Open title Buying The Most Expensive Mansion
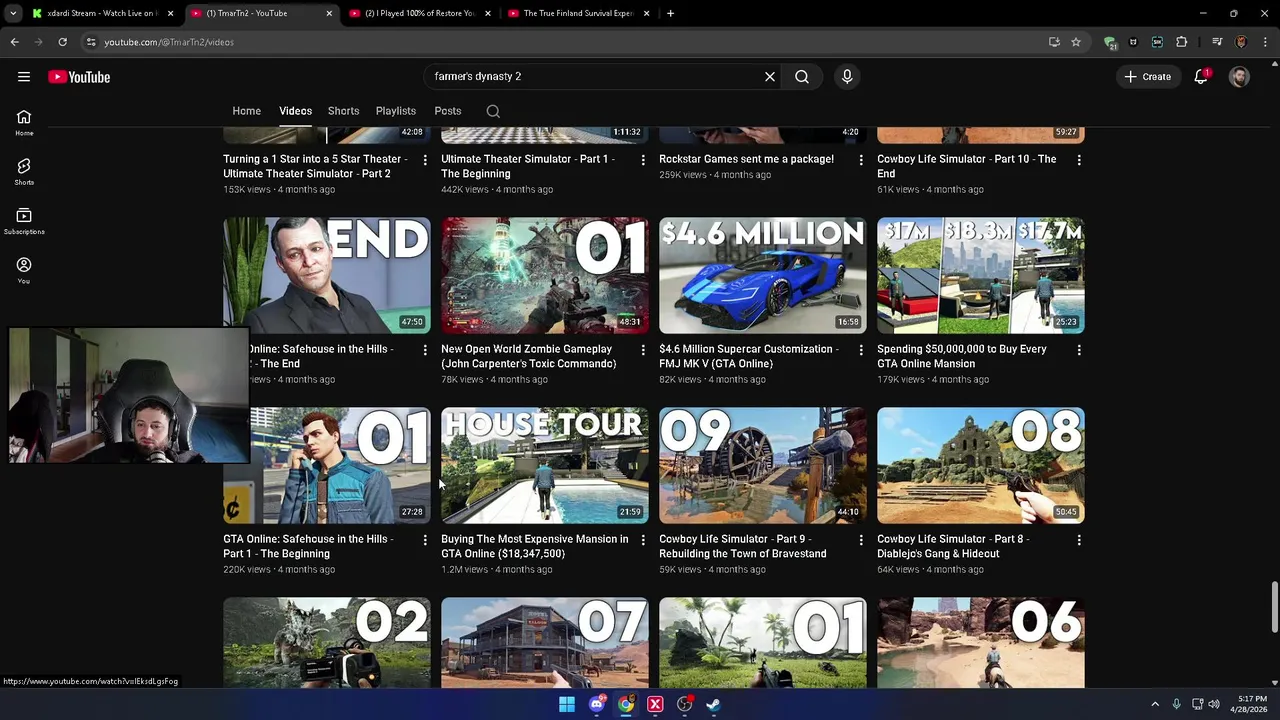Viewport: 1280px width, 720px height. tap(535, 546)
